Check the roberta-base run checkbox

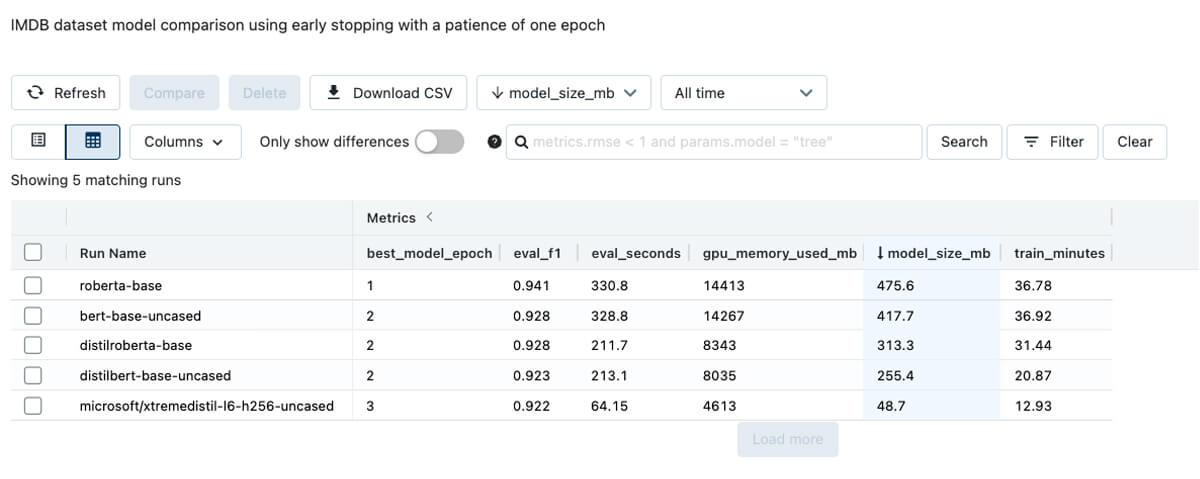(x=33, y=286)
